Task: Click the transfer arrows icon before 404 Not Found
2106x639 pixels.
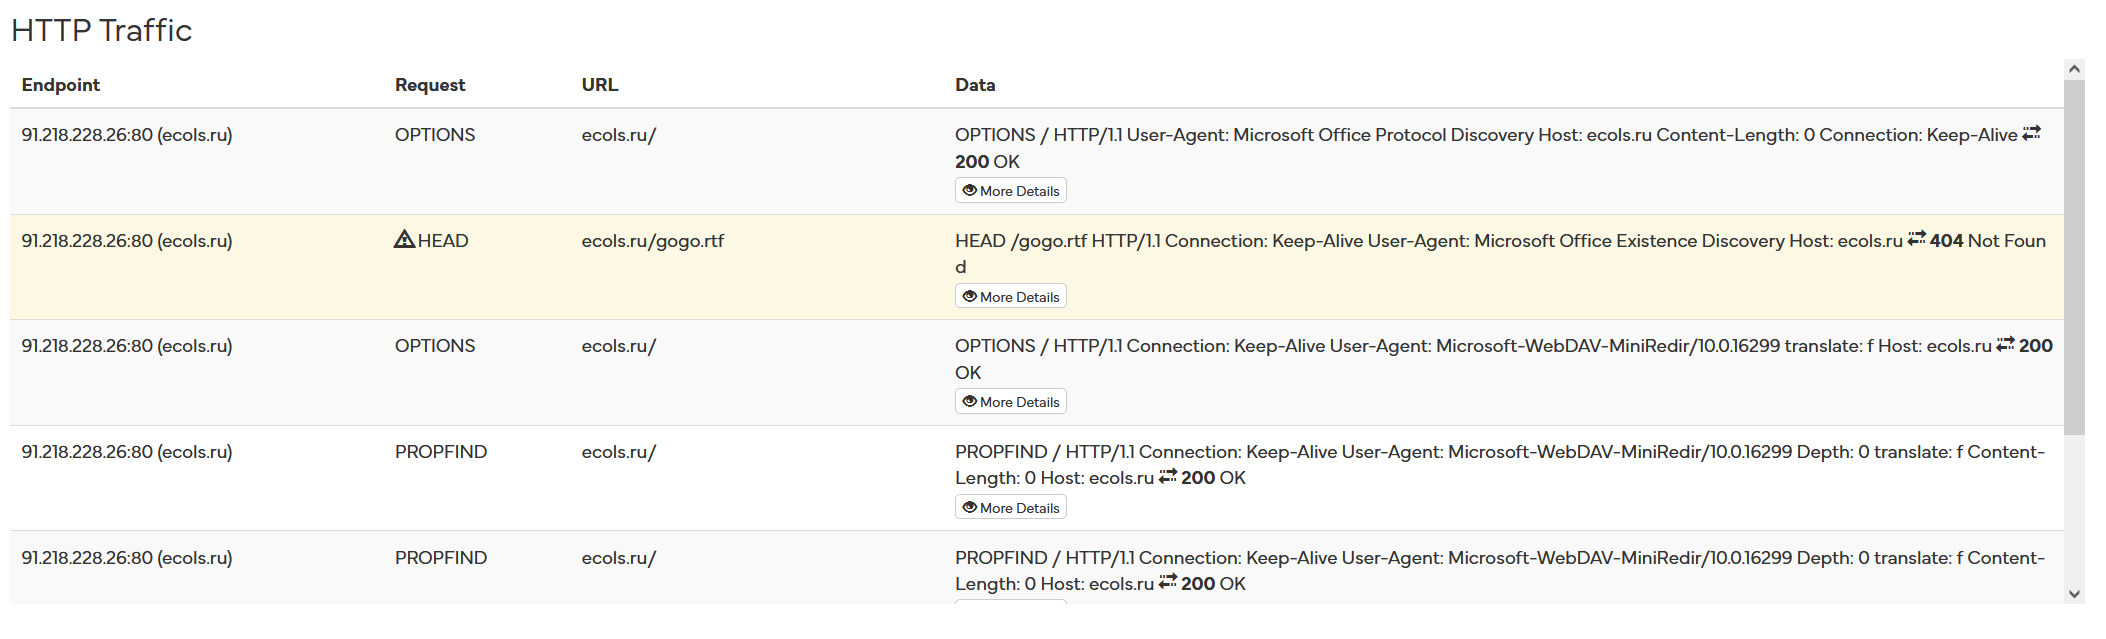Action: 1916,240
